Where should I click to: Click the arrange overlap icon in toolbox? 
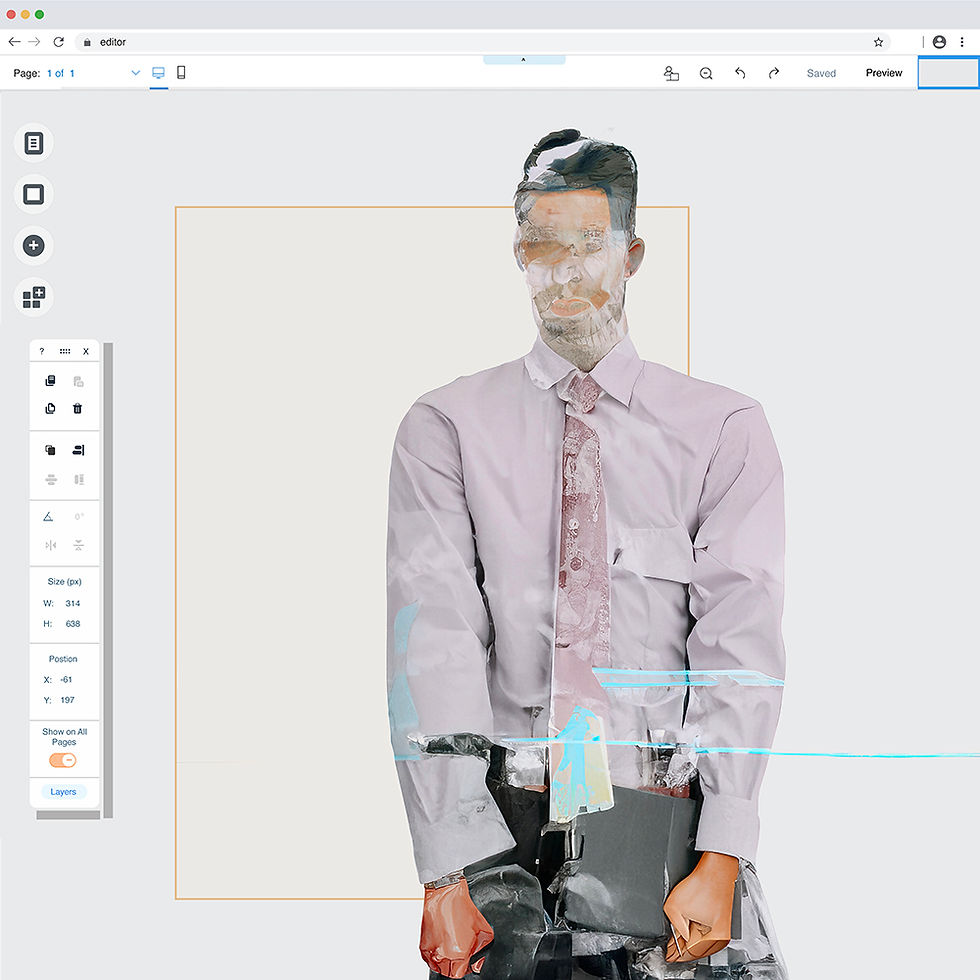click(51, 450)
